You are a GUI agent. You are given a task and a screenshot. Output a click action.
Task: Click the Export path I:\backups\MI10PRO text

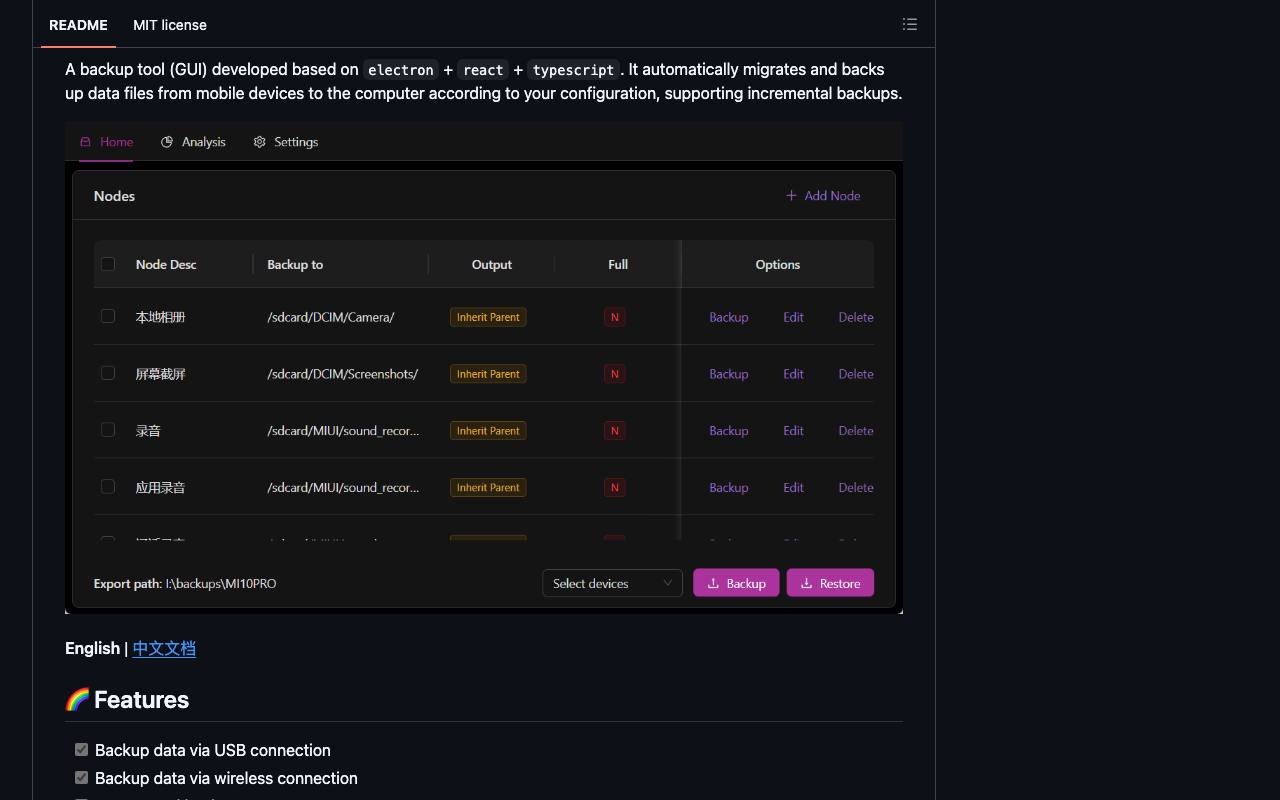click(x=185, y=584)
